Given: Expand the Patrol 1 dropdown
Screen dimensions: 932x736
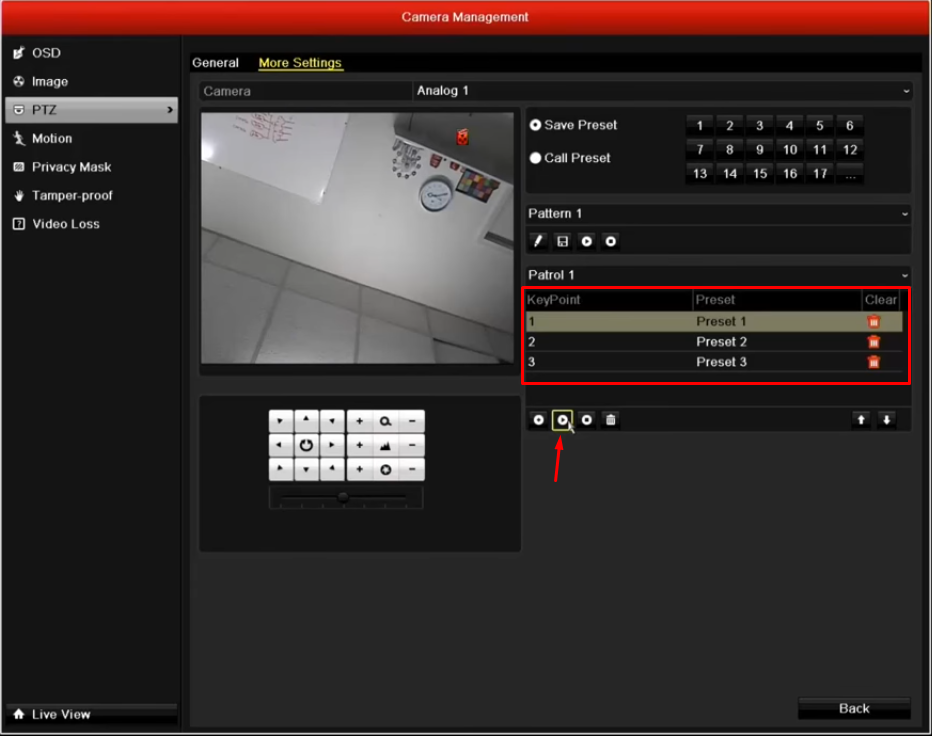Looking at the screenshot, I should [x=718, y=275].
